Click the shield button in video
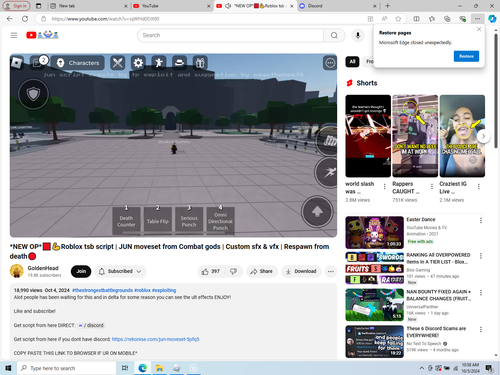This screenshot has height=375, width=500. 33,94
